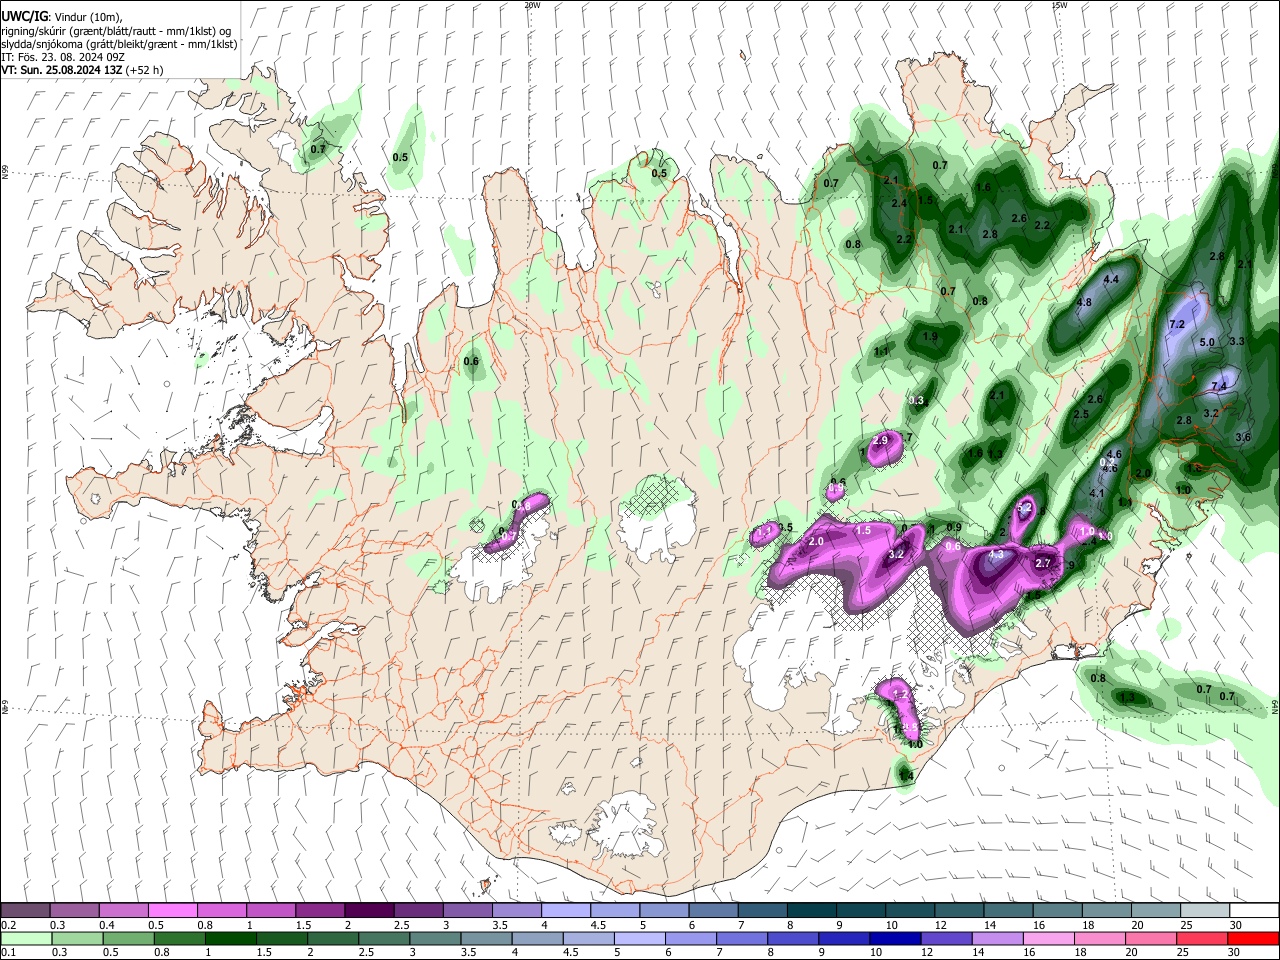Click the white 5.2 snowfall label
The image size is (1280, 960).
tap(1023, 508)
